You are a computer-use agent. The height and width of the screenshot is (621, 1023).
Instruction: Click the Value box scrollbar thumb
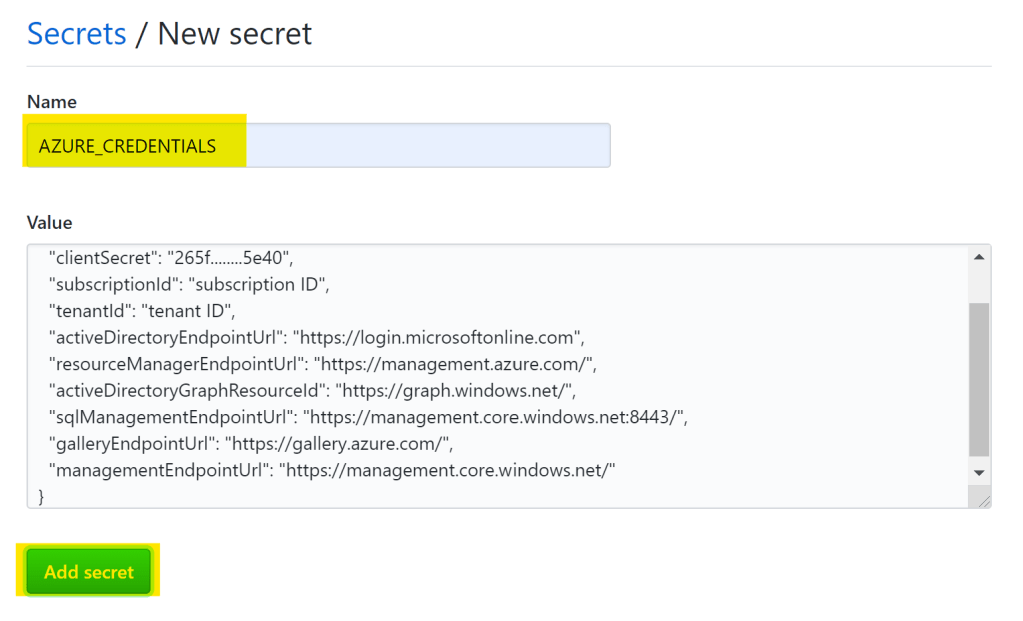point(979,380)
